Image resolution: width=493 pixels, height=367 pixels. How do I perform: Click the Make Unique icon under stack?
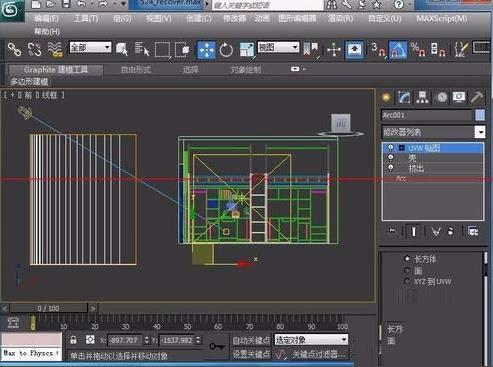[436, 231]
